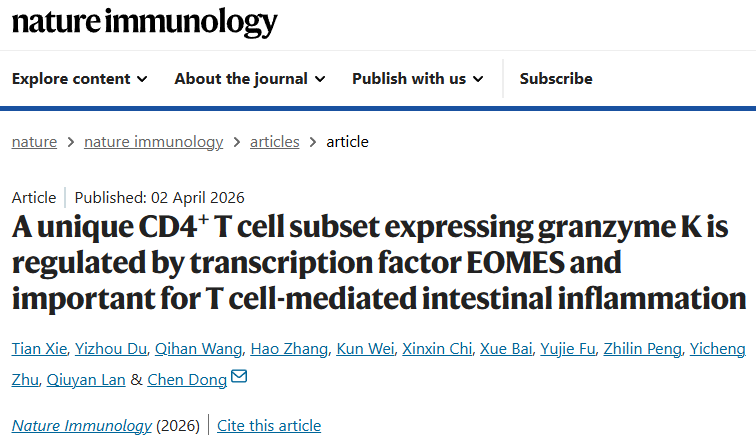Viewport: 756px width, 445px height.
Task: Open author Kun Wei link
Action: [x=365, y=349]
